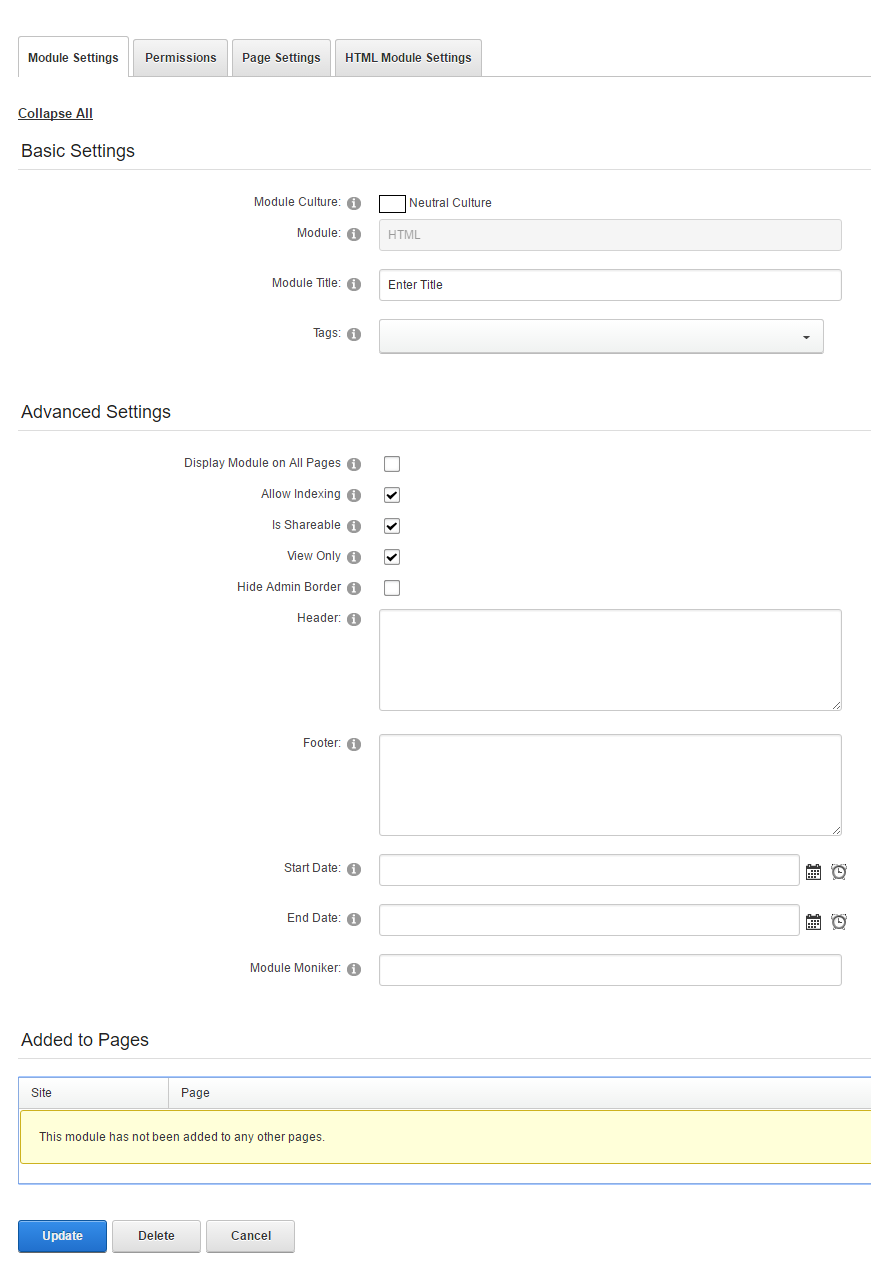This screenshot has height=1269, width=871.
Task: Open the End Date time picker clock
Action: tap(839, 922)
